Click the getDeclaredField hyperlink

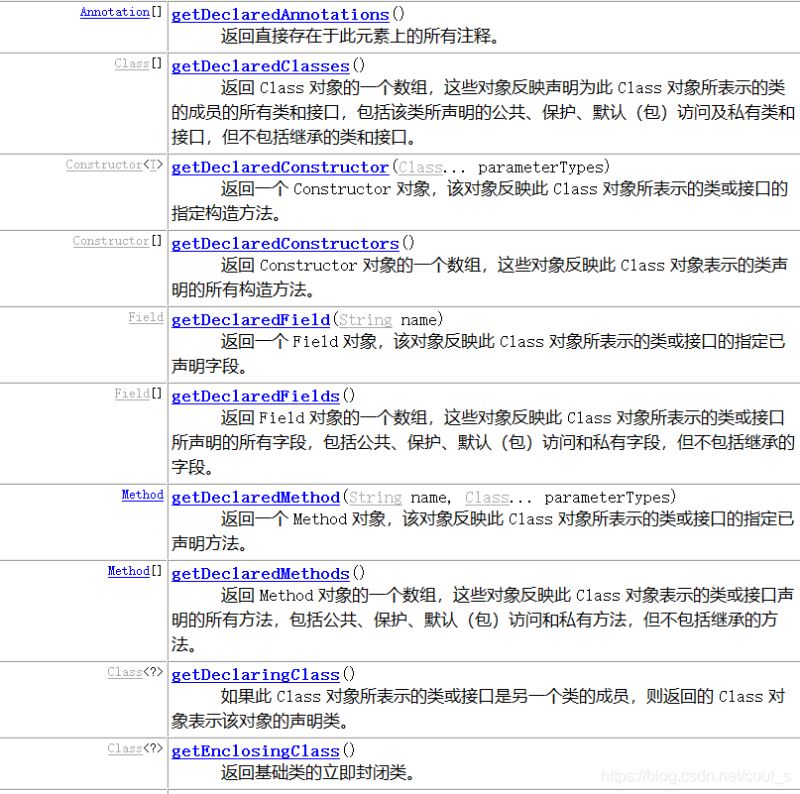click(x=248, y=319)
